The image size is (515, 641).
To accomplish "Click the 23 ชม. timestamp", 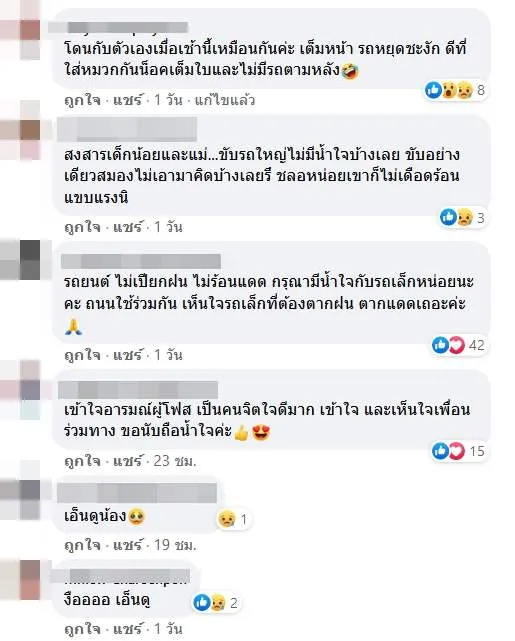I will pos(175,461).
